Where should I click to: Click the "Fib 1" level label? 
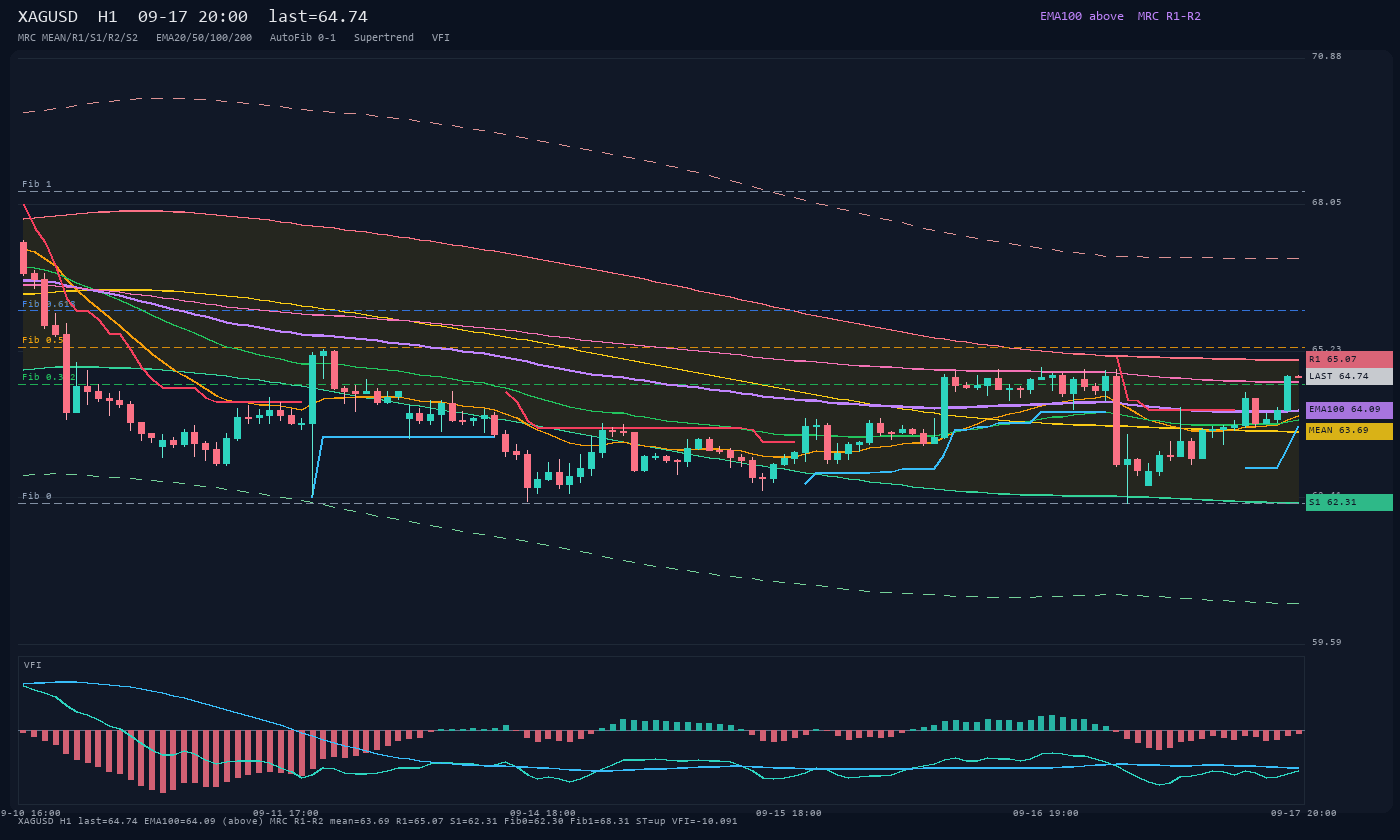tap(37, 184)
